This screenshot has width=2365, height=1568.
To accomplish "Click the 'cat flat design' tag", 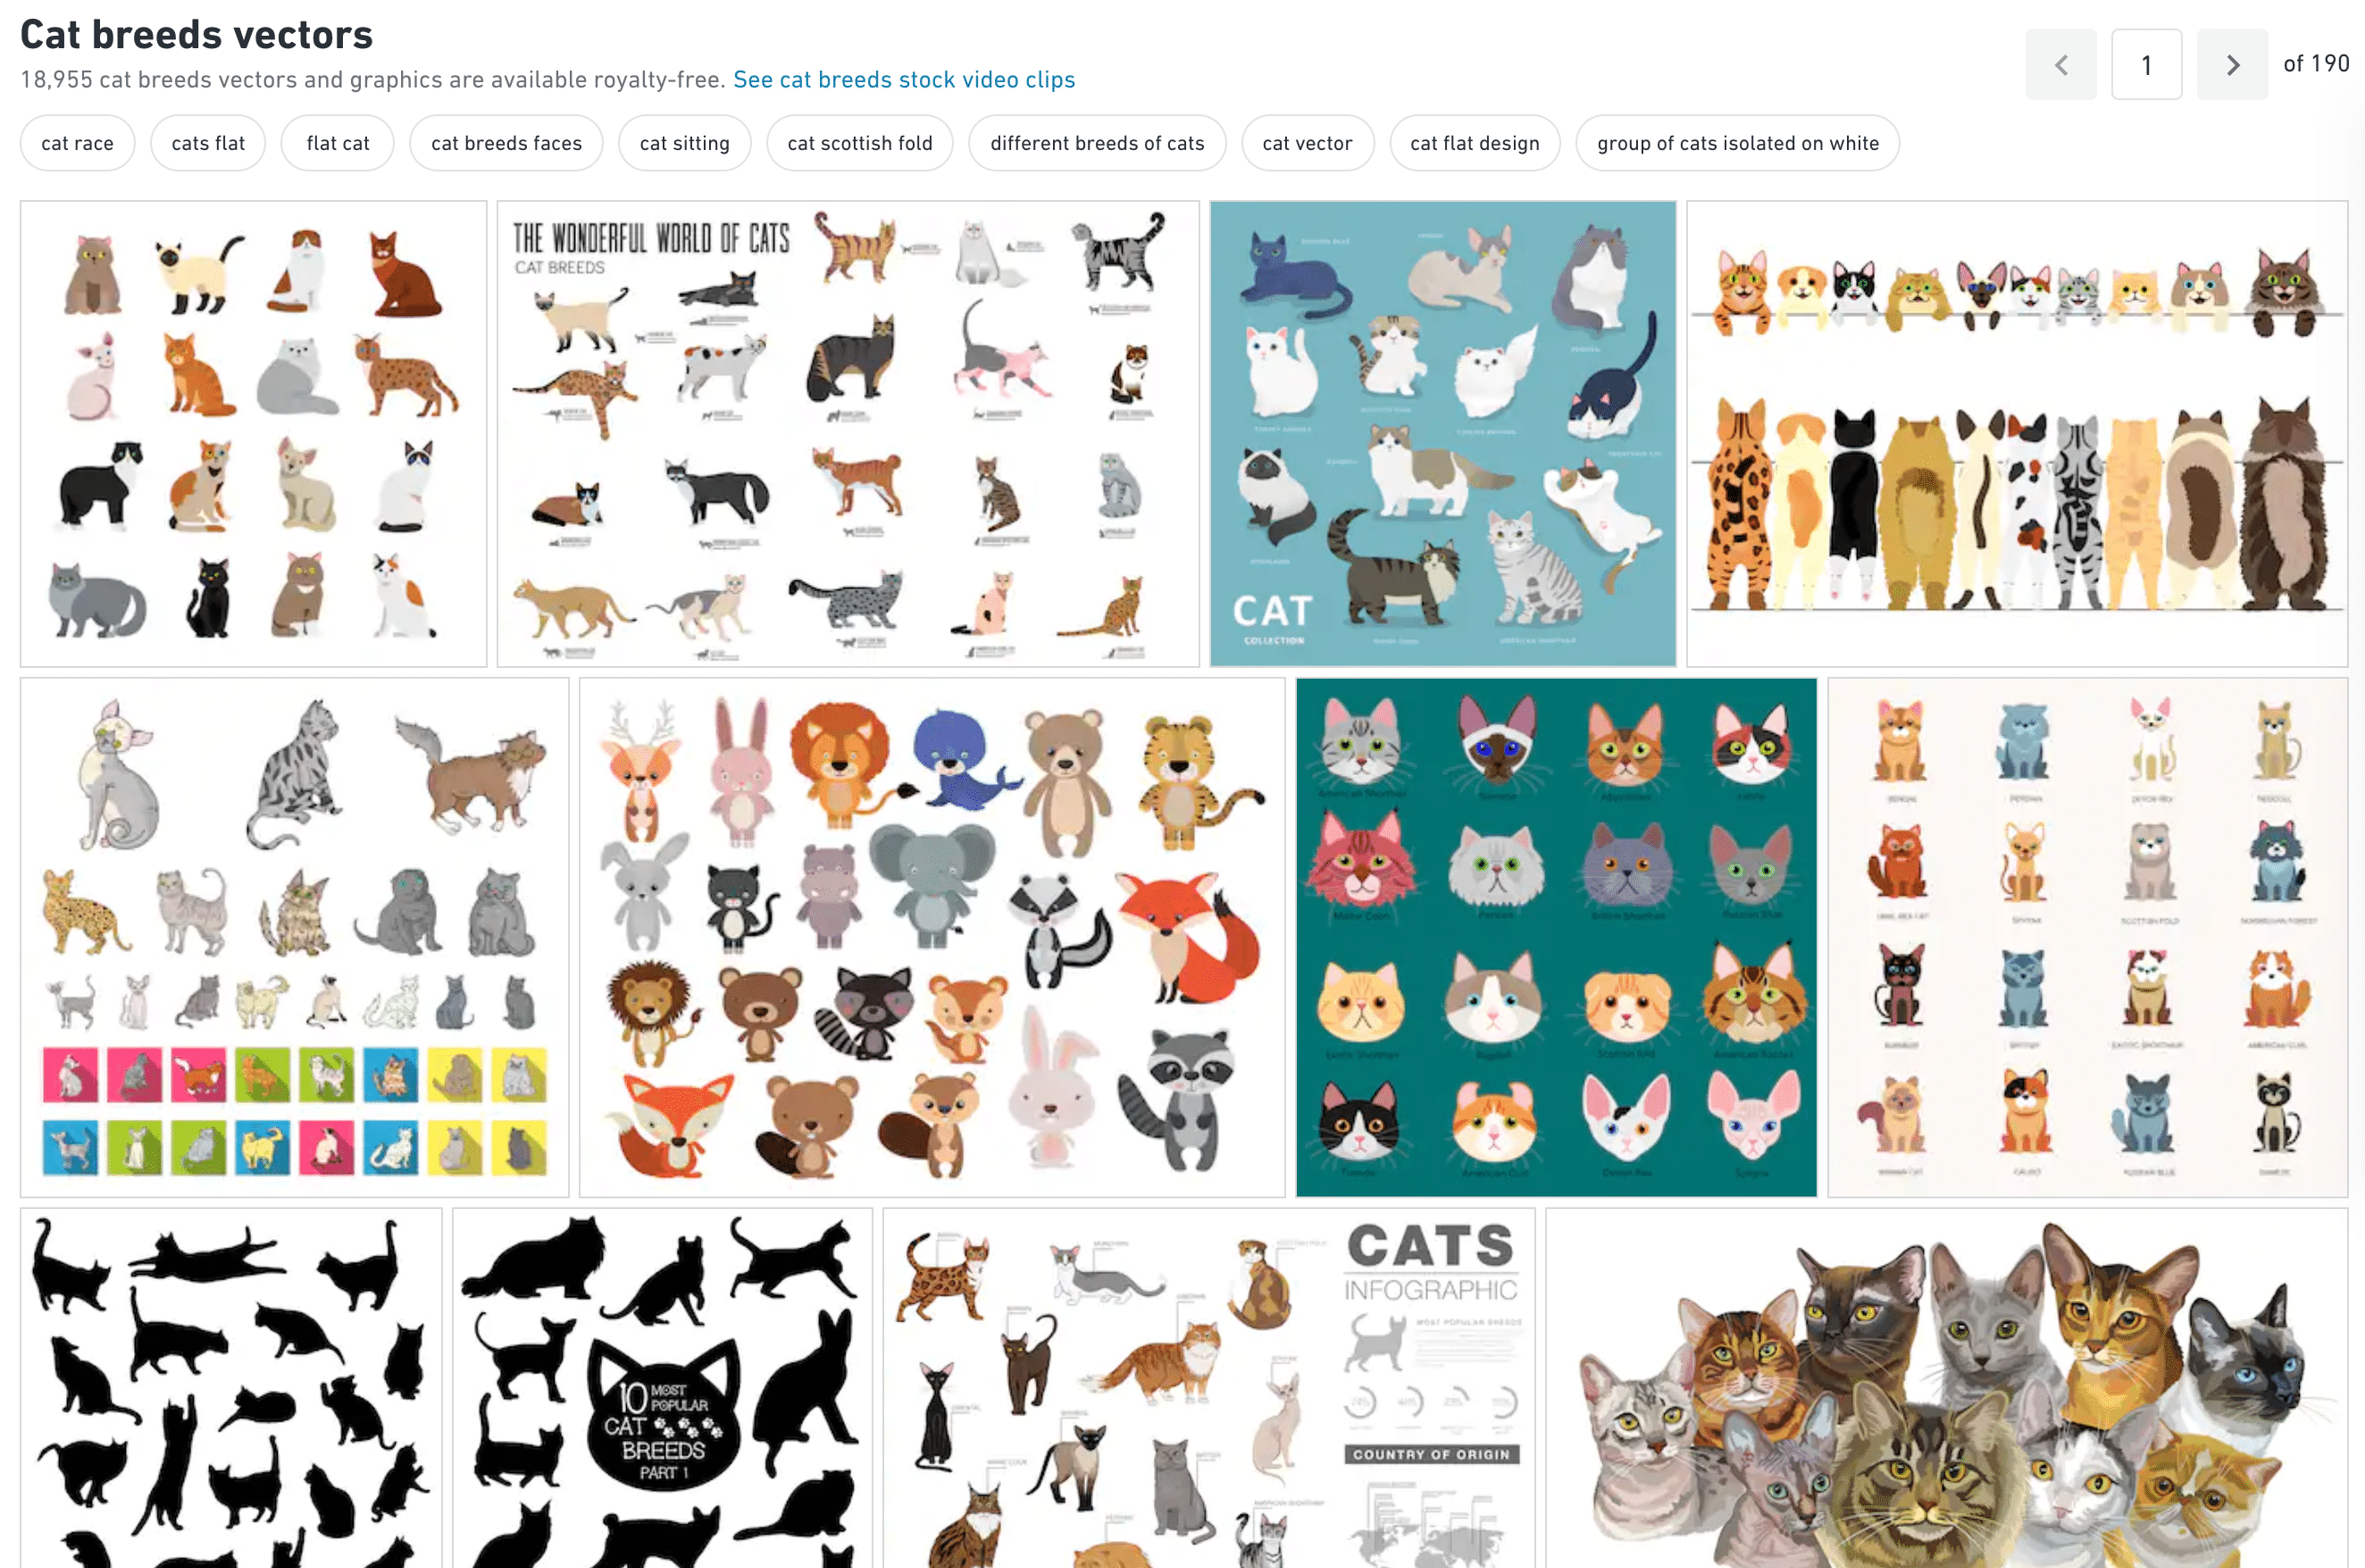I will pos(1475,143).
